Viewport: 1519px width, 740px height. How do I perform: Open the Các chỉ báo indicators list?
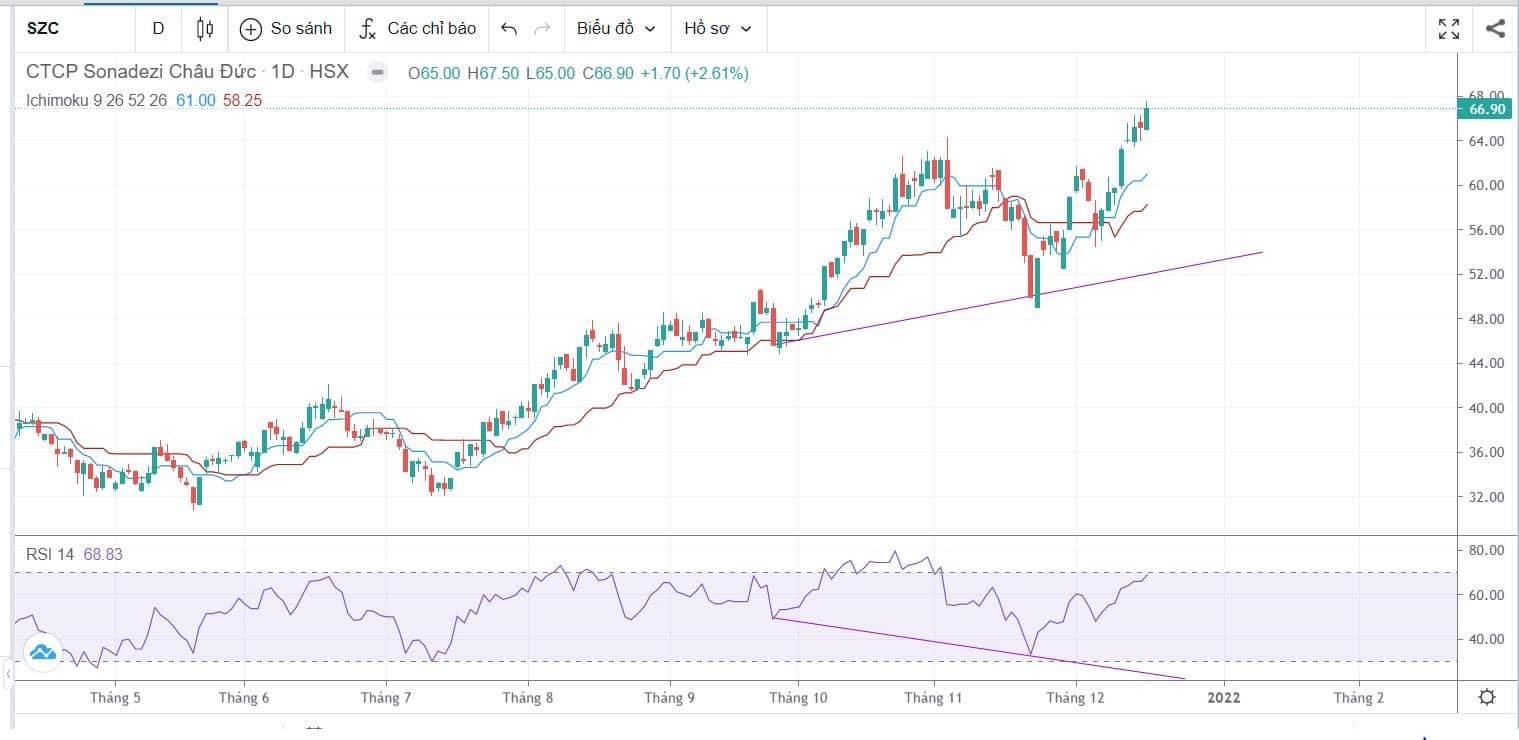[x=418, y=28]
